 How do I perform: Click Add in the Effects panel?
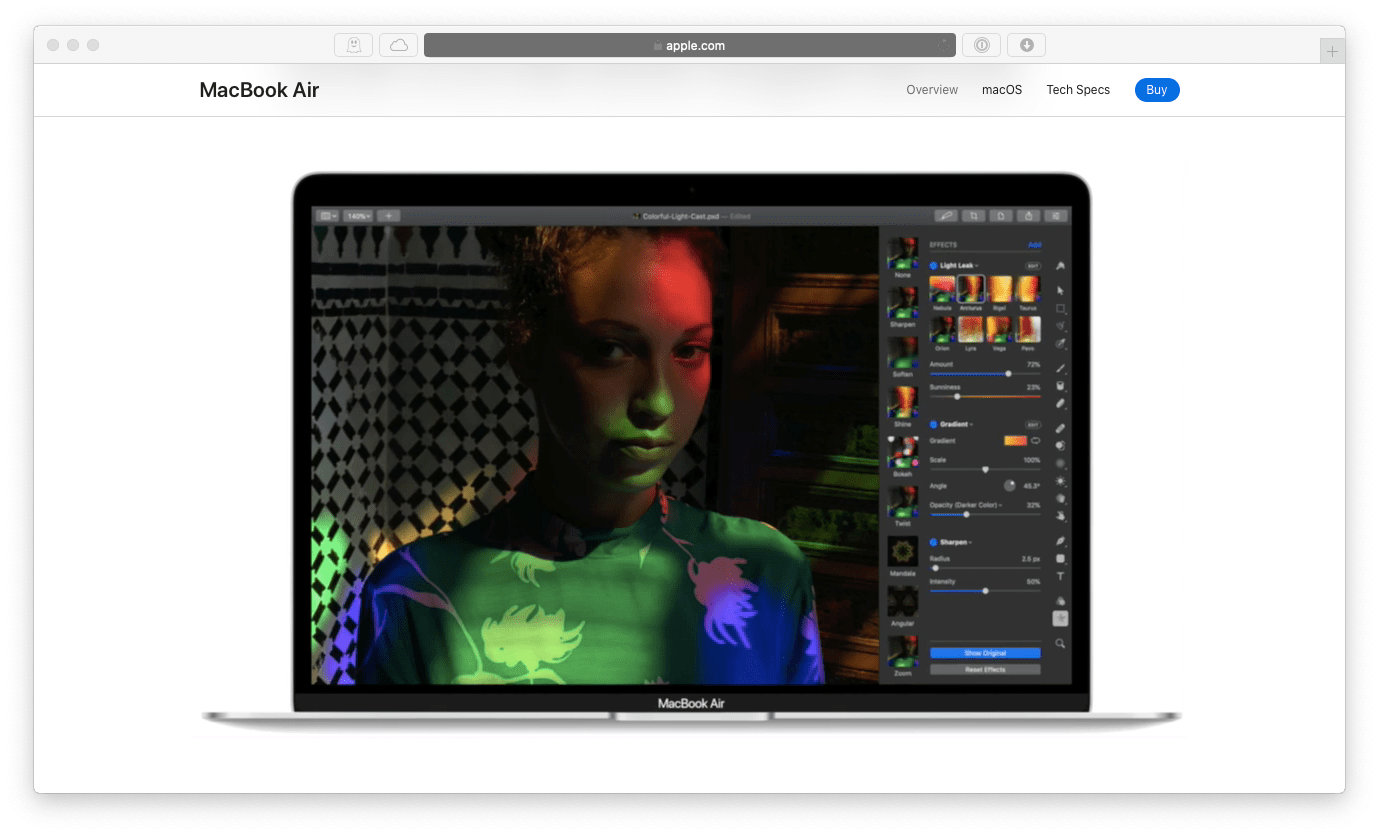pos(1034,245)
